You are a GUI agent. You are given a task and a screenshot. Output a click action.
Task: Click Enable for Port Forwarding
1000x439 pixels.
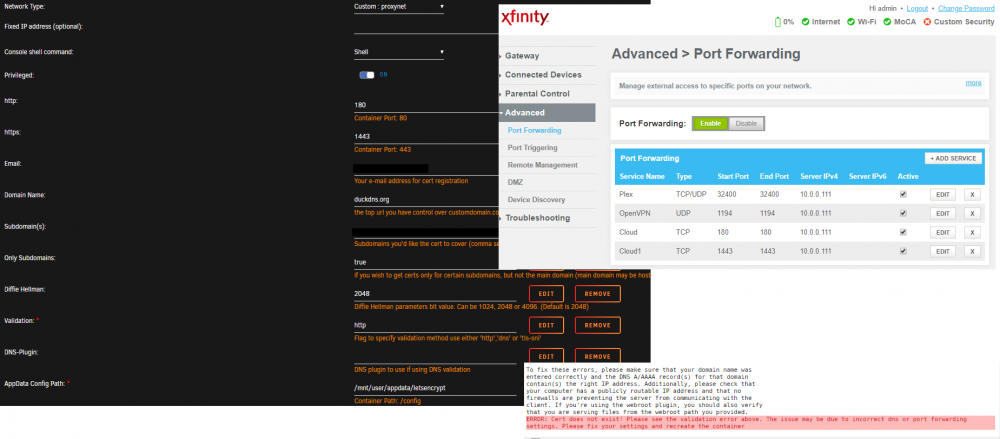(x=710, y=123)
